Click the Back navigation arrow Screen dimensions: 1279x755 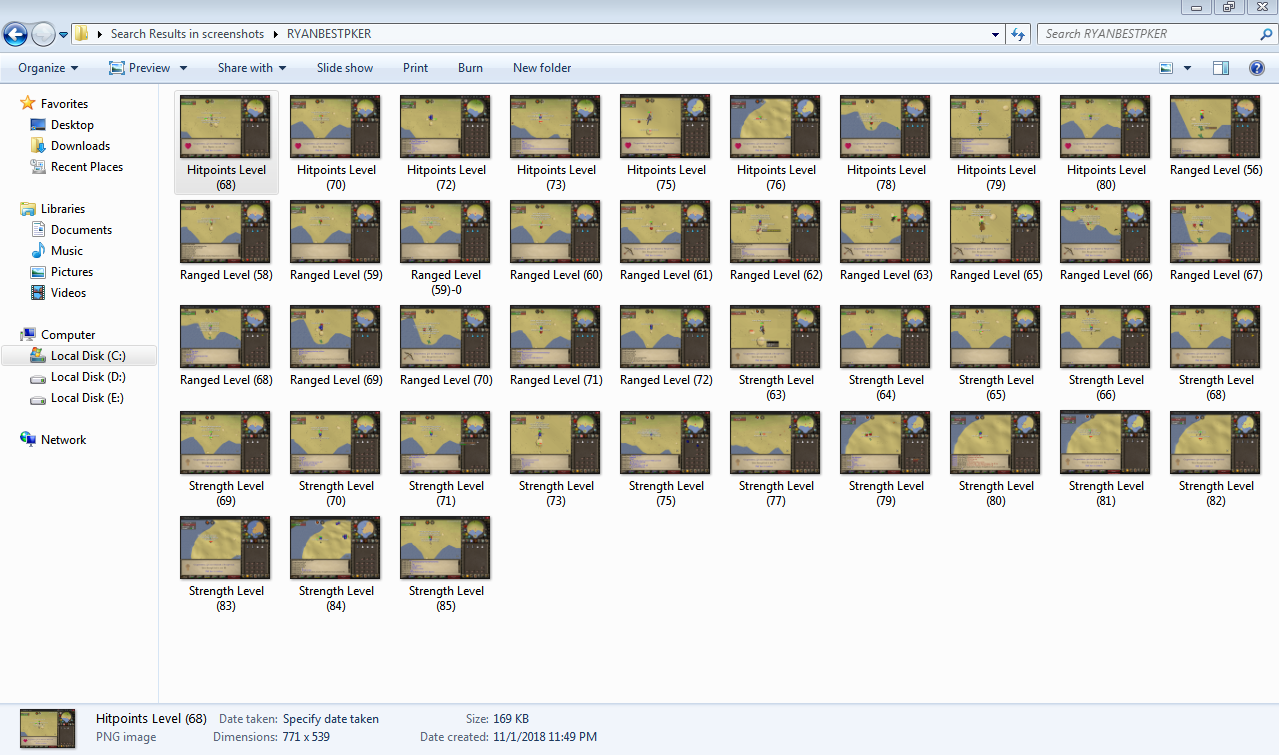click(x=16, y=35)
